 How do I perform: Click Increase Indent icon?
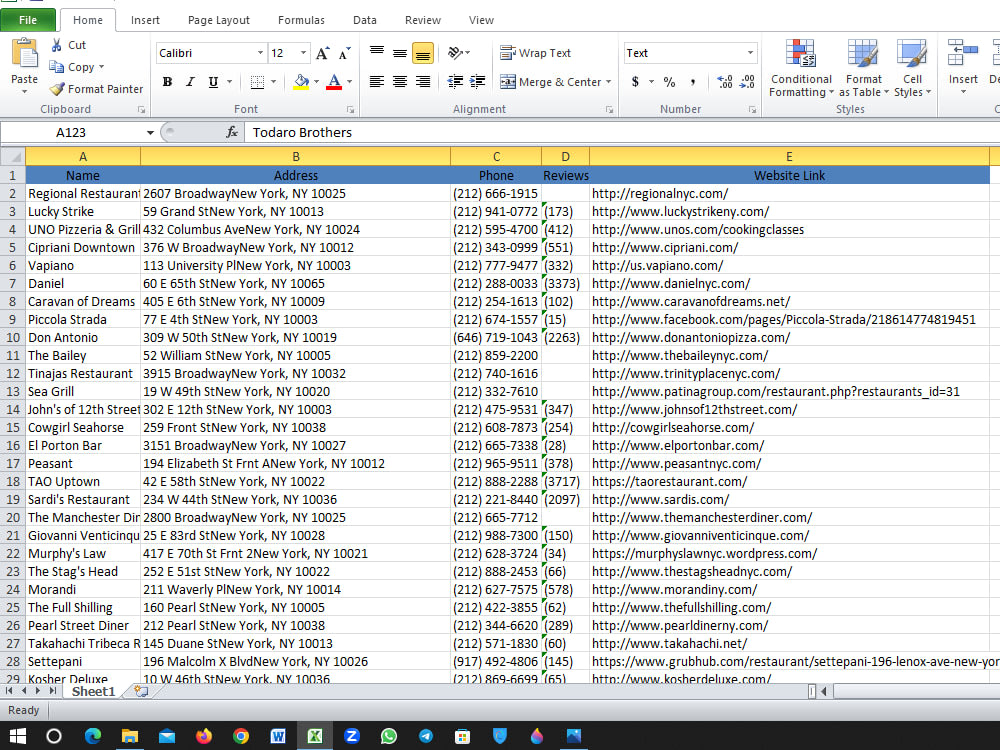coord(477,82)
